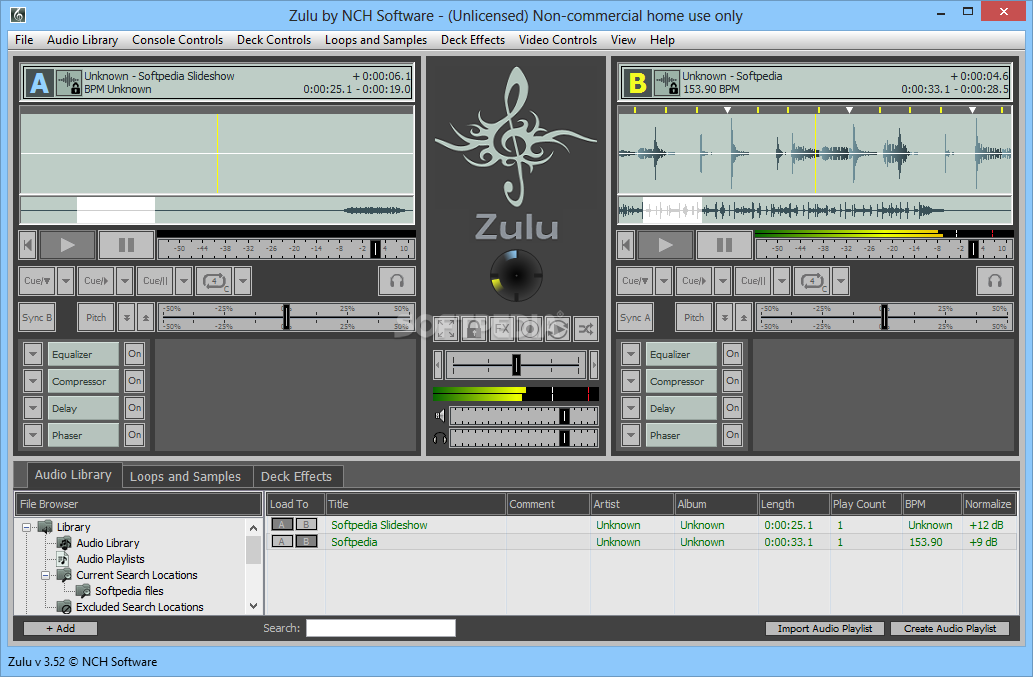
Task: Click Deck B waveform lock icon beside letter B
Action: tap(667, 83)
